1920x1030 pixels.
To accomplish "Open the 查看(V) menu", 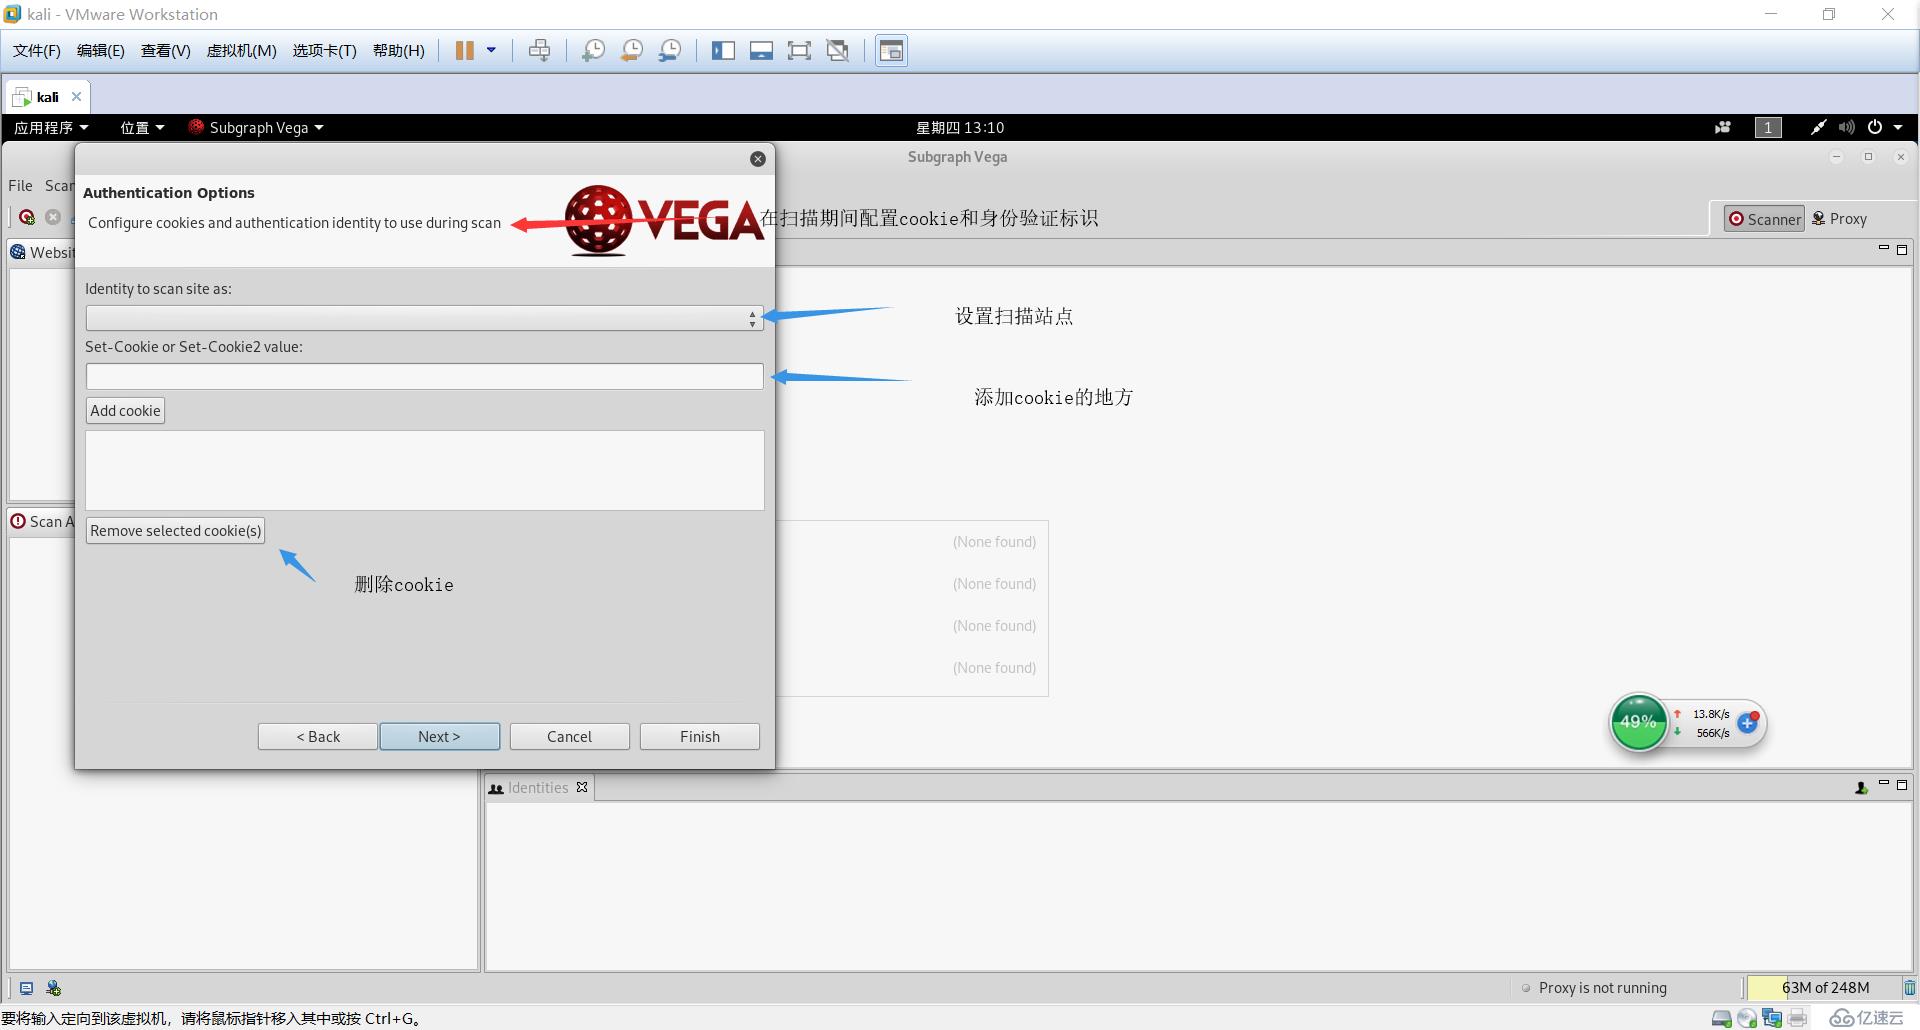I will 165,51.
